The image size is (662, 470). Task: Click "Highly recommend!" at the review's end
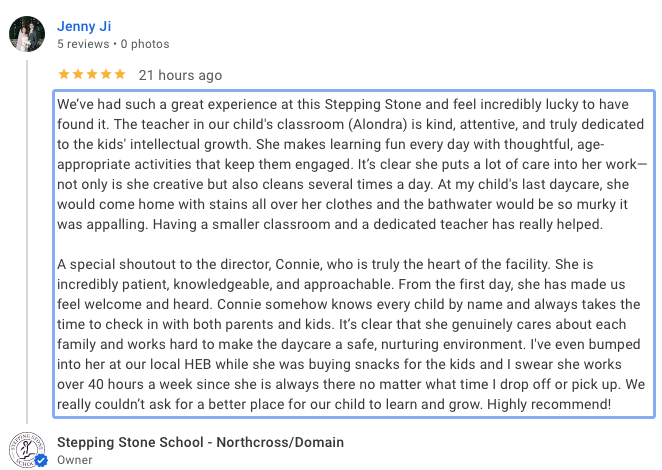(549, 405)
